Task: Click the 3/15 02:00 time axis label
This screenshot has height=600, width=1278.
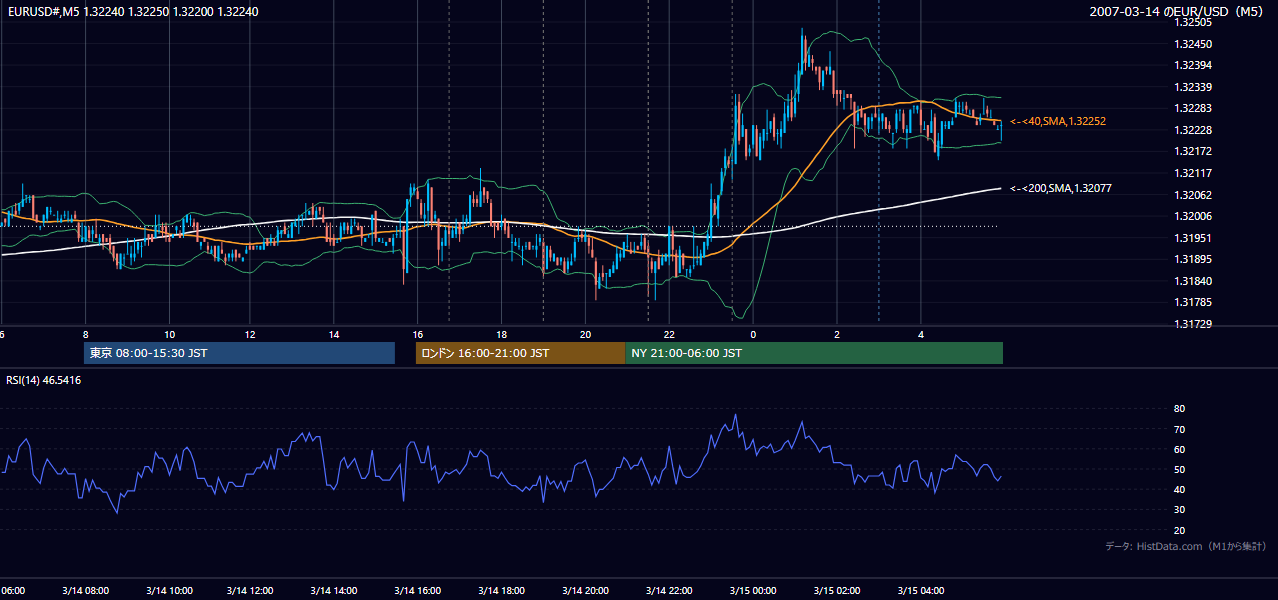Action: pos(836,591)
